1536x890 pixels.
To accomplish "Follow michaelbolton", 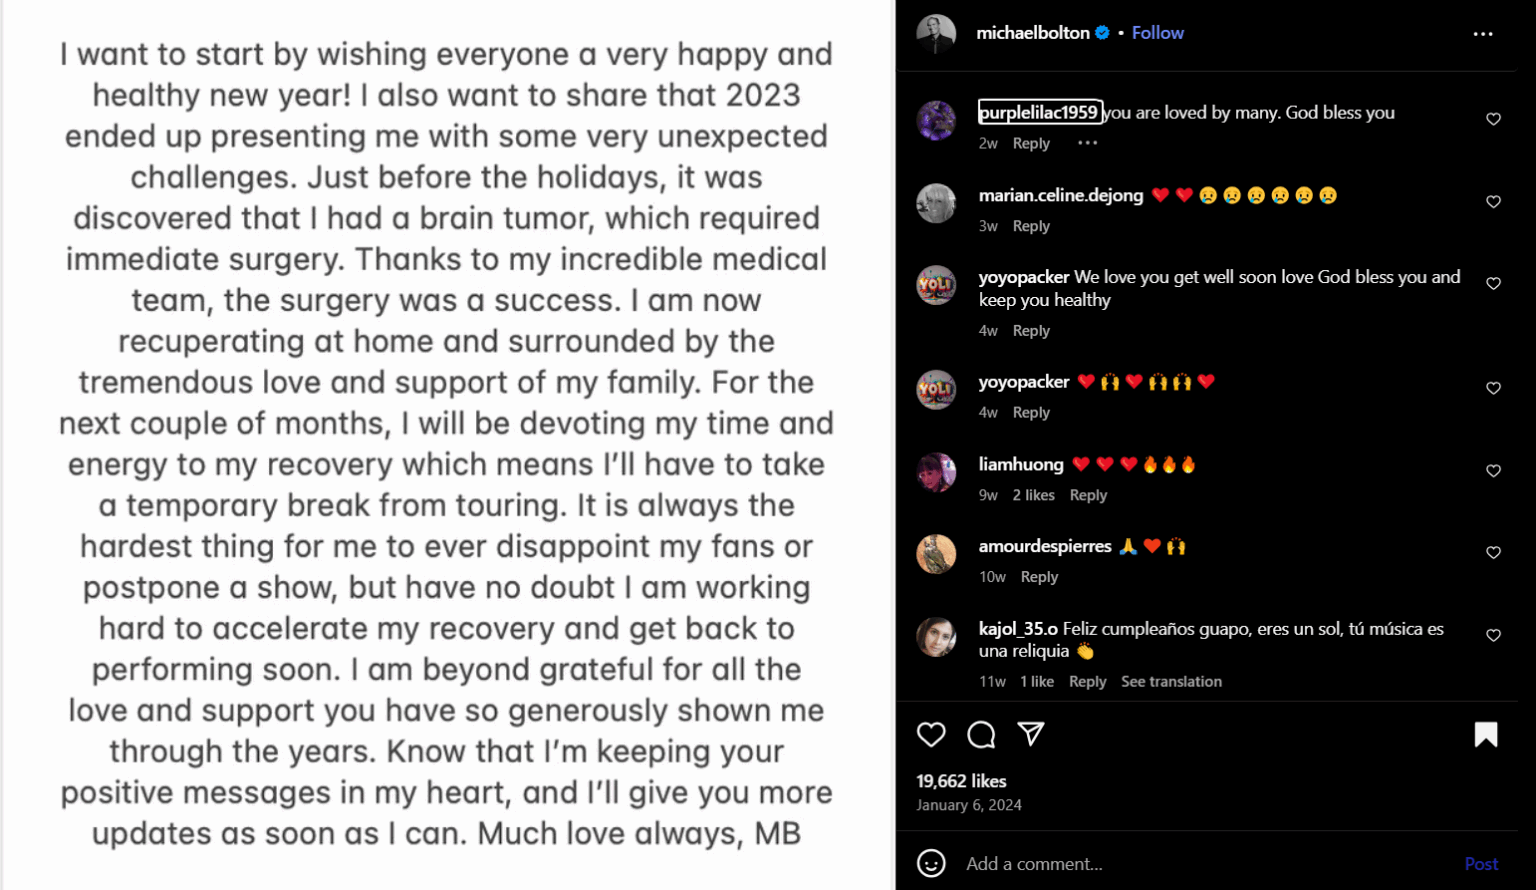I will tap(1157, 33).
